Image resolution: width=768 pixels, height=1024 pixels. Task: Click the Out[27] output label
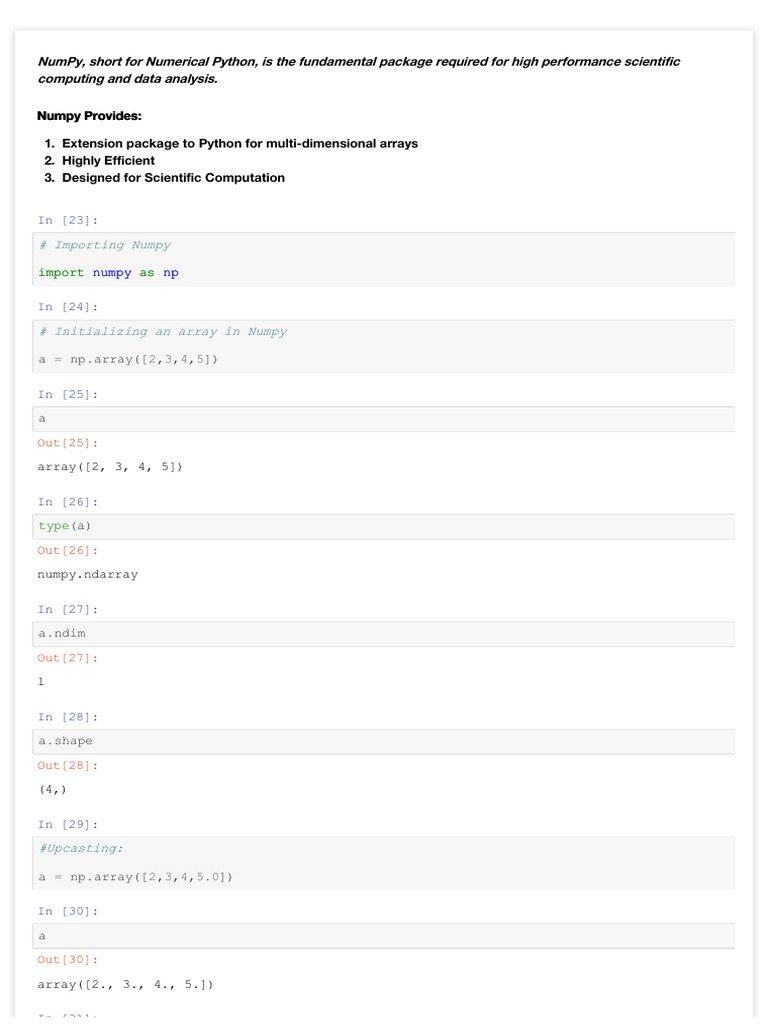68,658
